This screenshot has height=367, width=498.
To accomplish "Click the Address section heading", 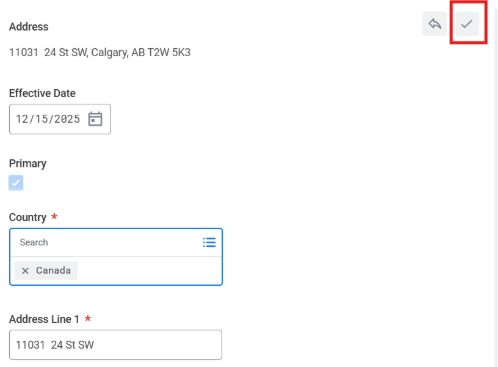I will coord(29,27).
